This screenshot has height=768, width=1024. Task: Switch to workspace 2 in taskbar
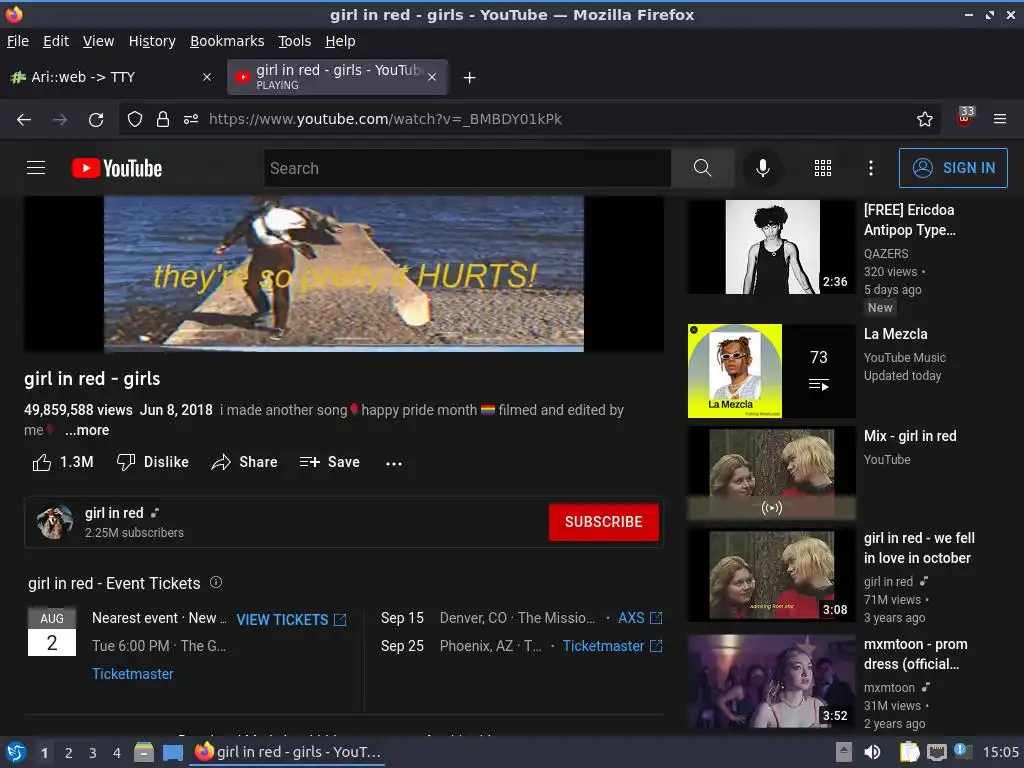(x=68, y=753)
